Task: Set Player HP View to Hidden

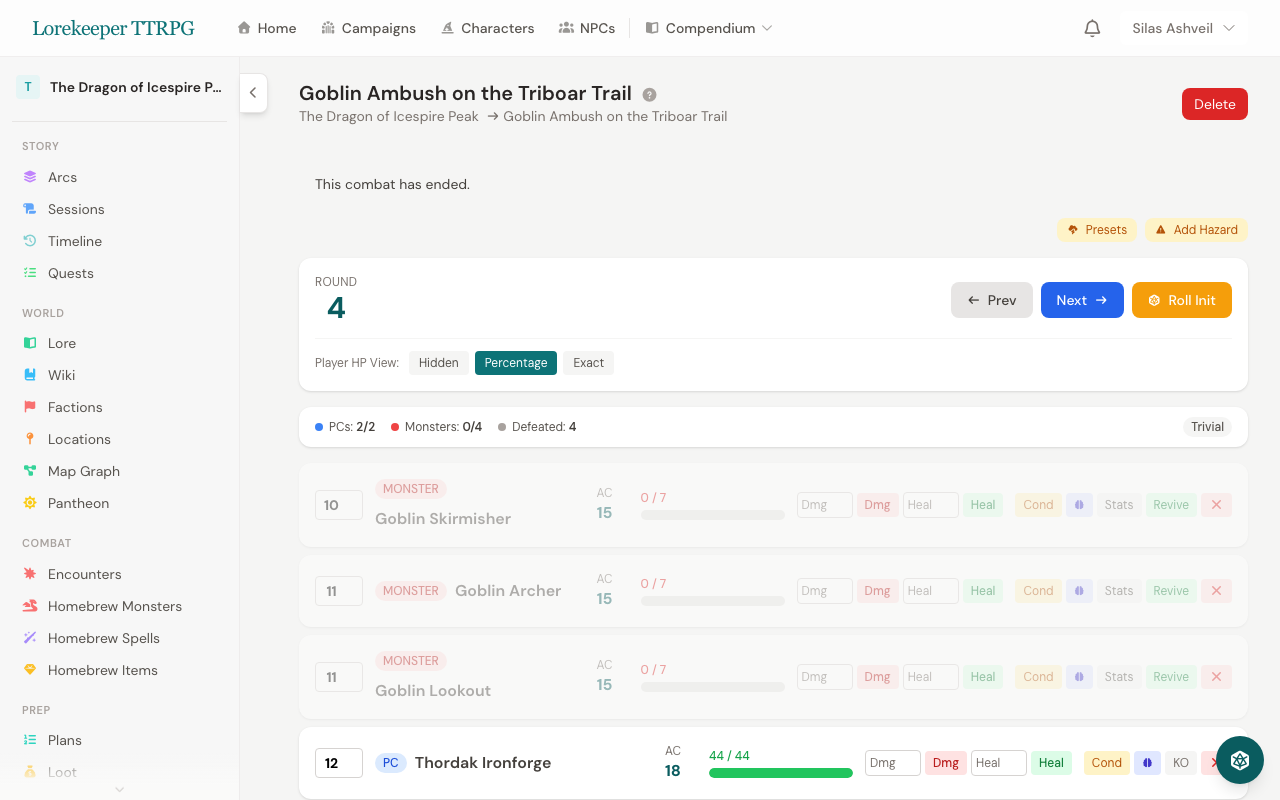Action: (x=438, y=362)
